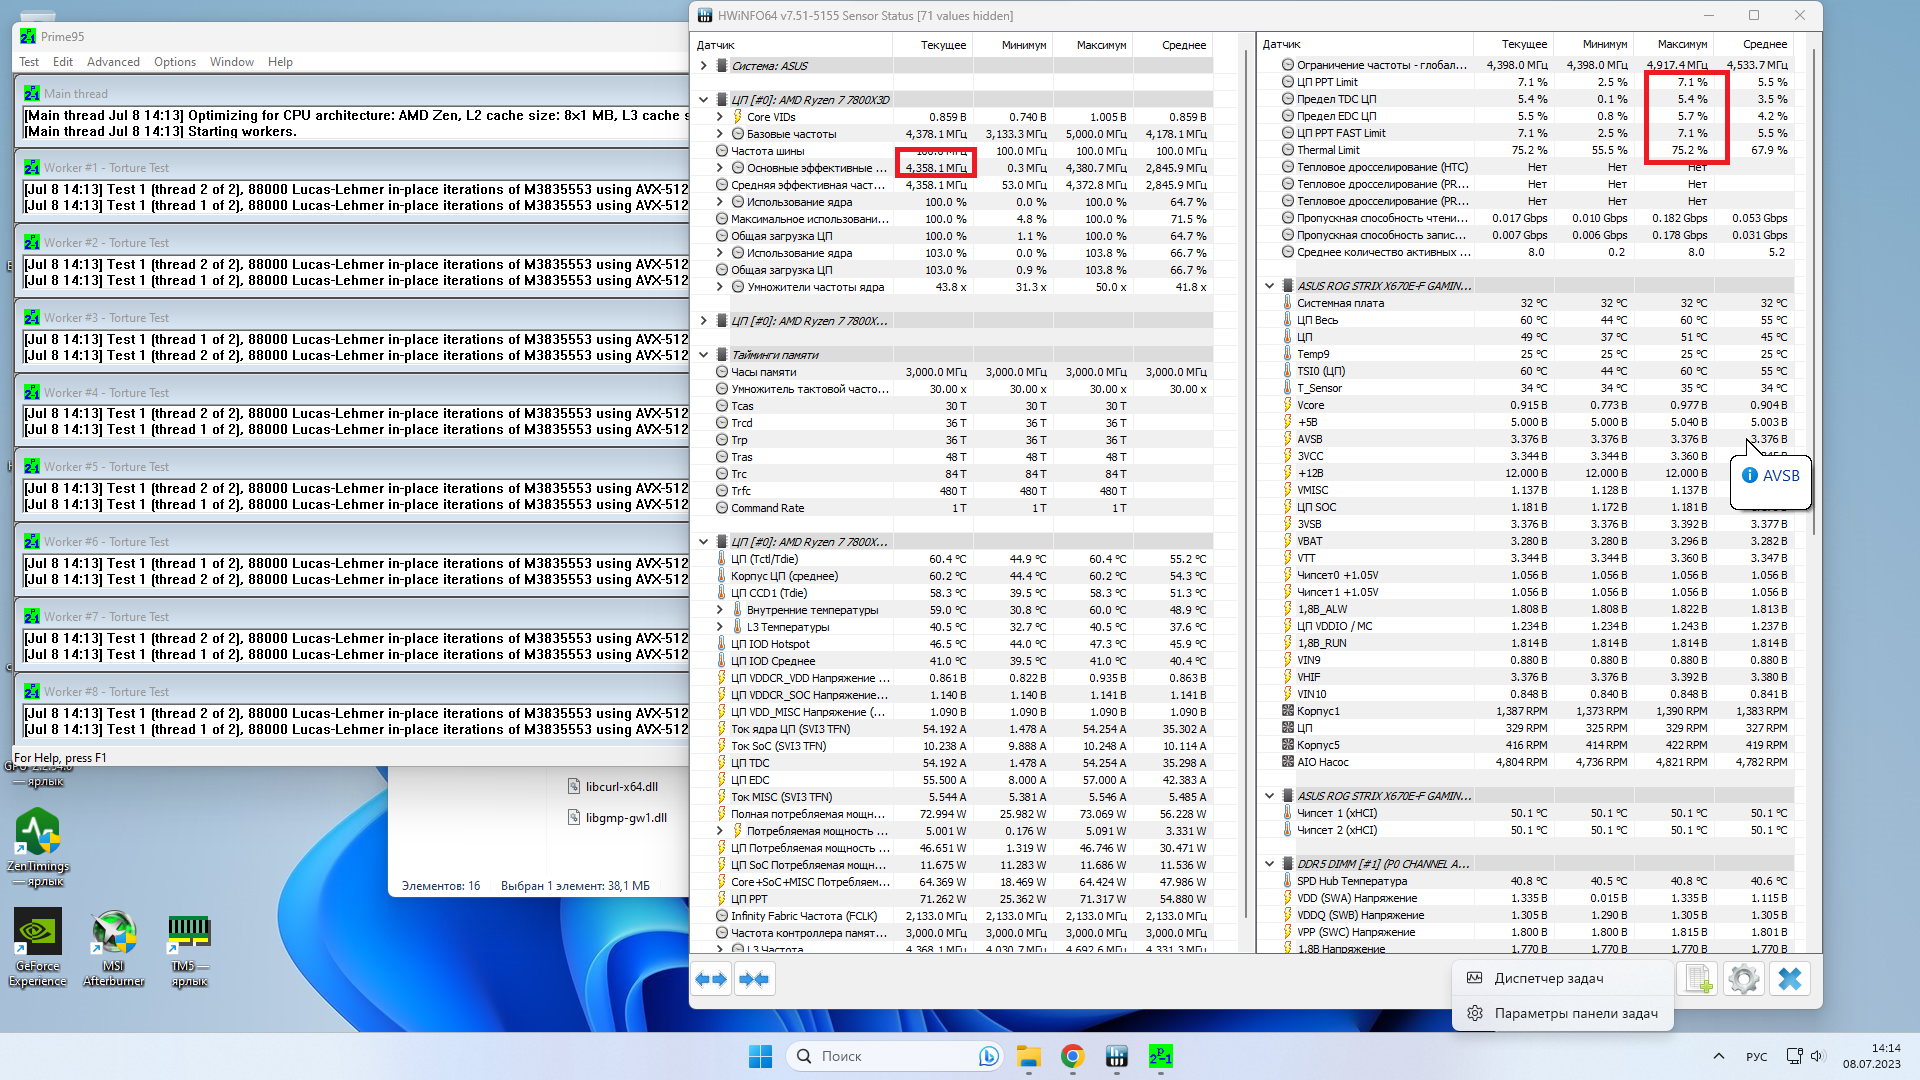Click the blue X close sensors button
Viewport: 1920px width, 1080px height.
1790,979
